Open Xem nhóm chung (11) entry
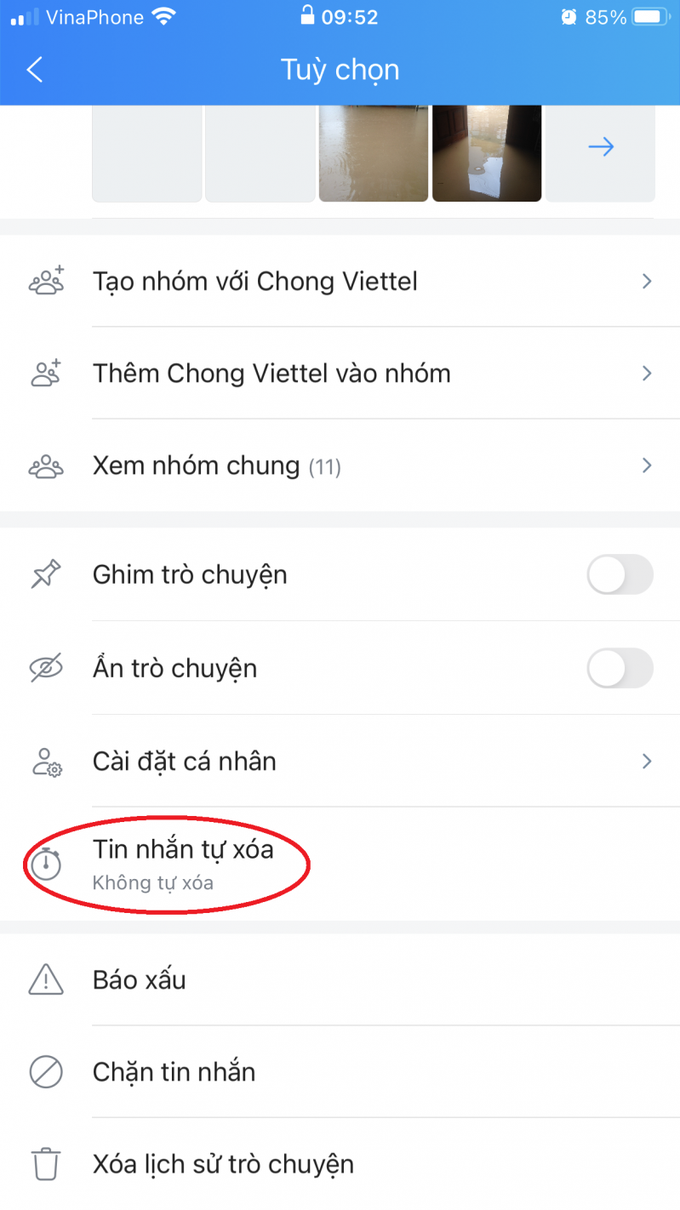680x1210 pixels. pyautogui.click(x=340, y=465)
